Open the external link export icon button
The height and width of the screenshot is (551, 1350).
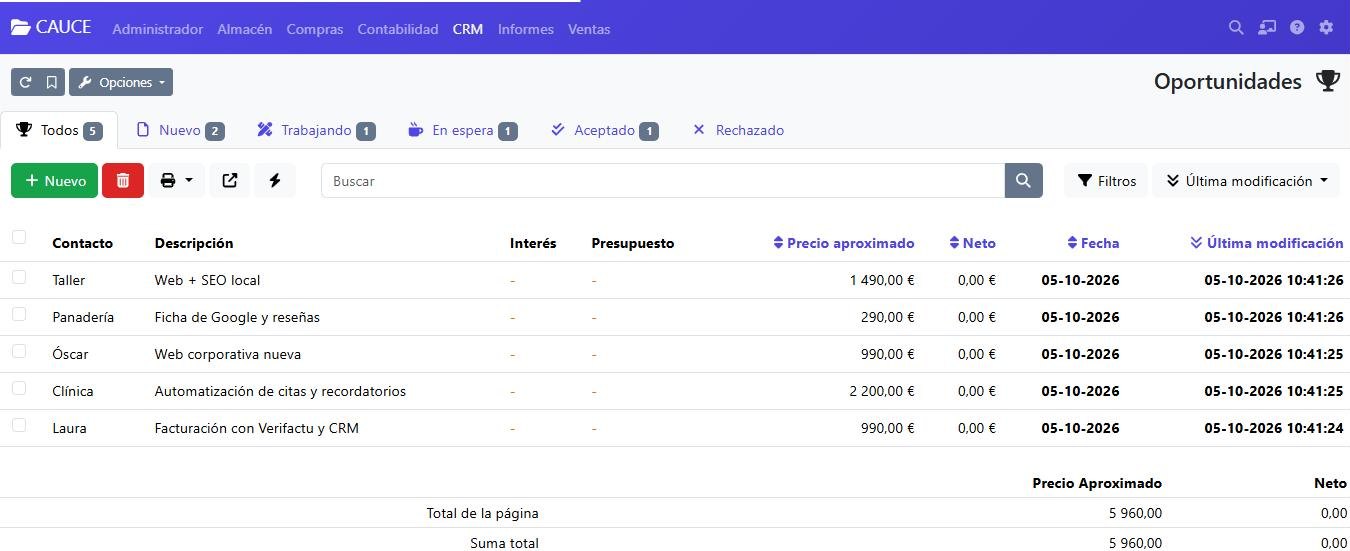coord(230,181)
